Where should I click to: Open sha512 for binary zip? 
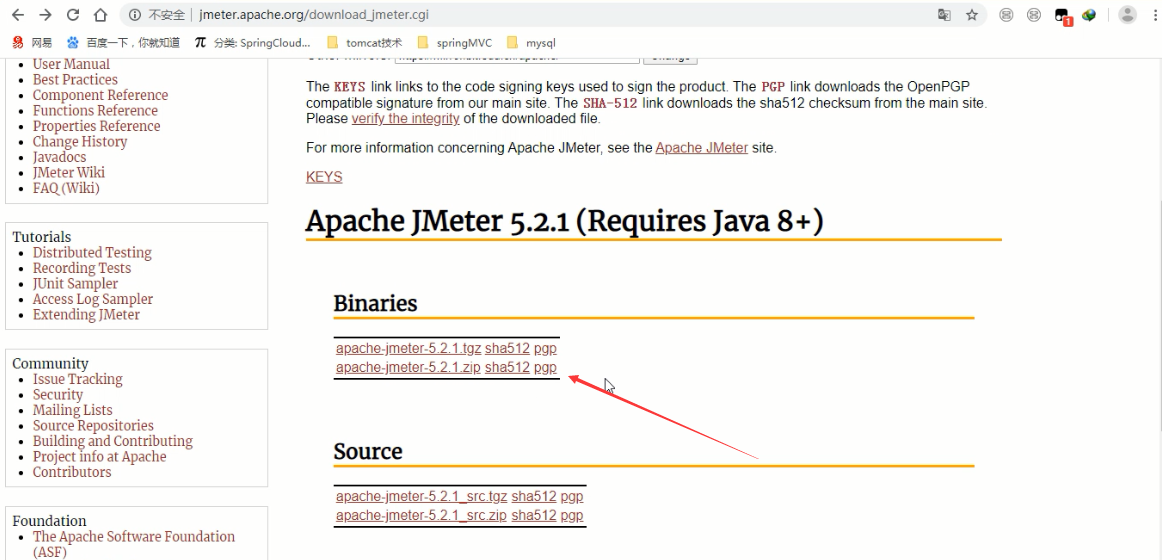coord(507,367)
